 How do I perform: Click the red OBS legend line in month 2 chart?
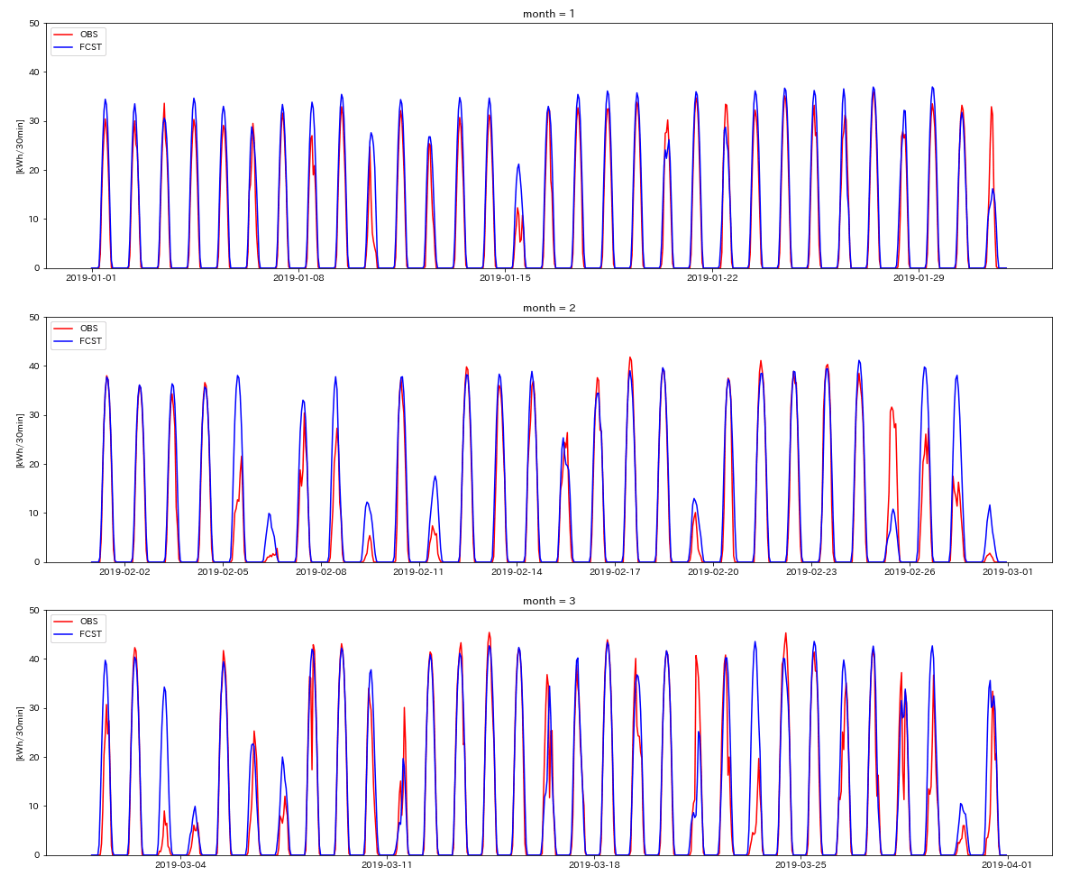click(64, 328)
